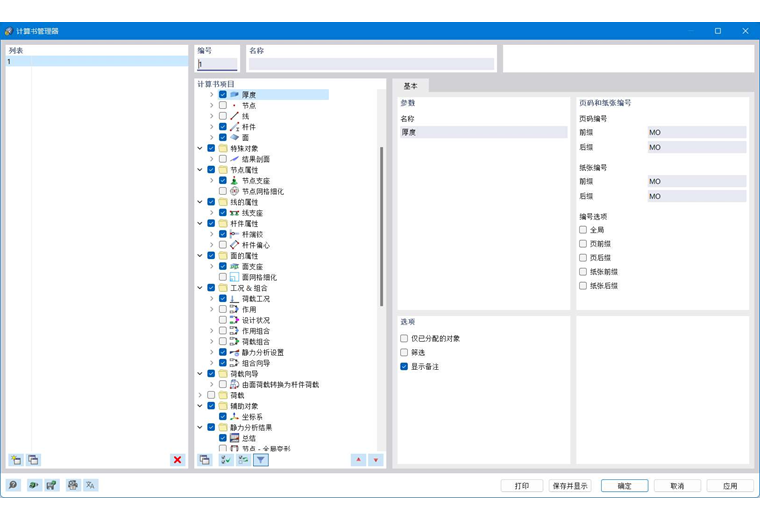Click the new report icon under the list
This screenshot has width=760, height=520.
point(16,460)
